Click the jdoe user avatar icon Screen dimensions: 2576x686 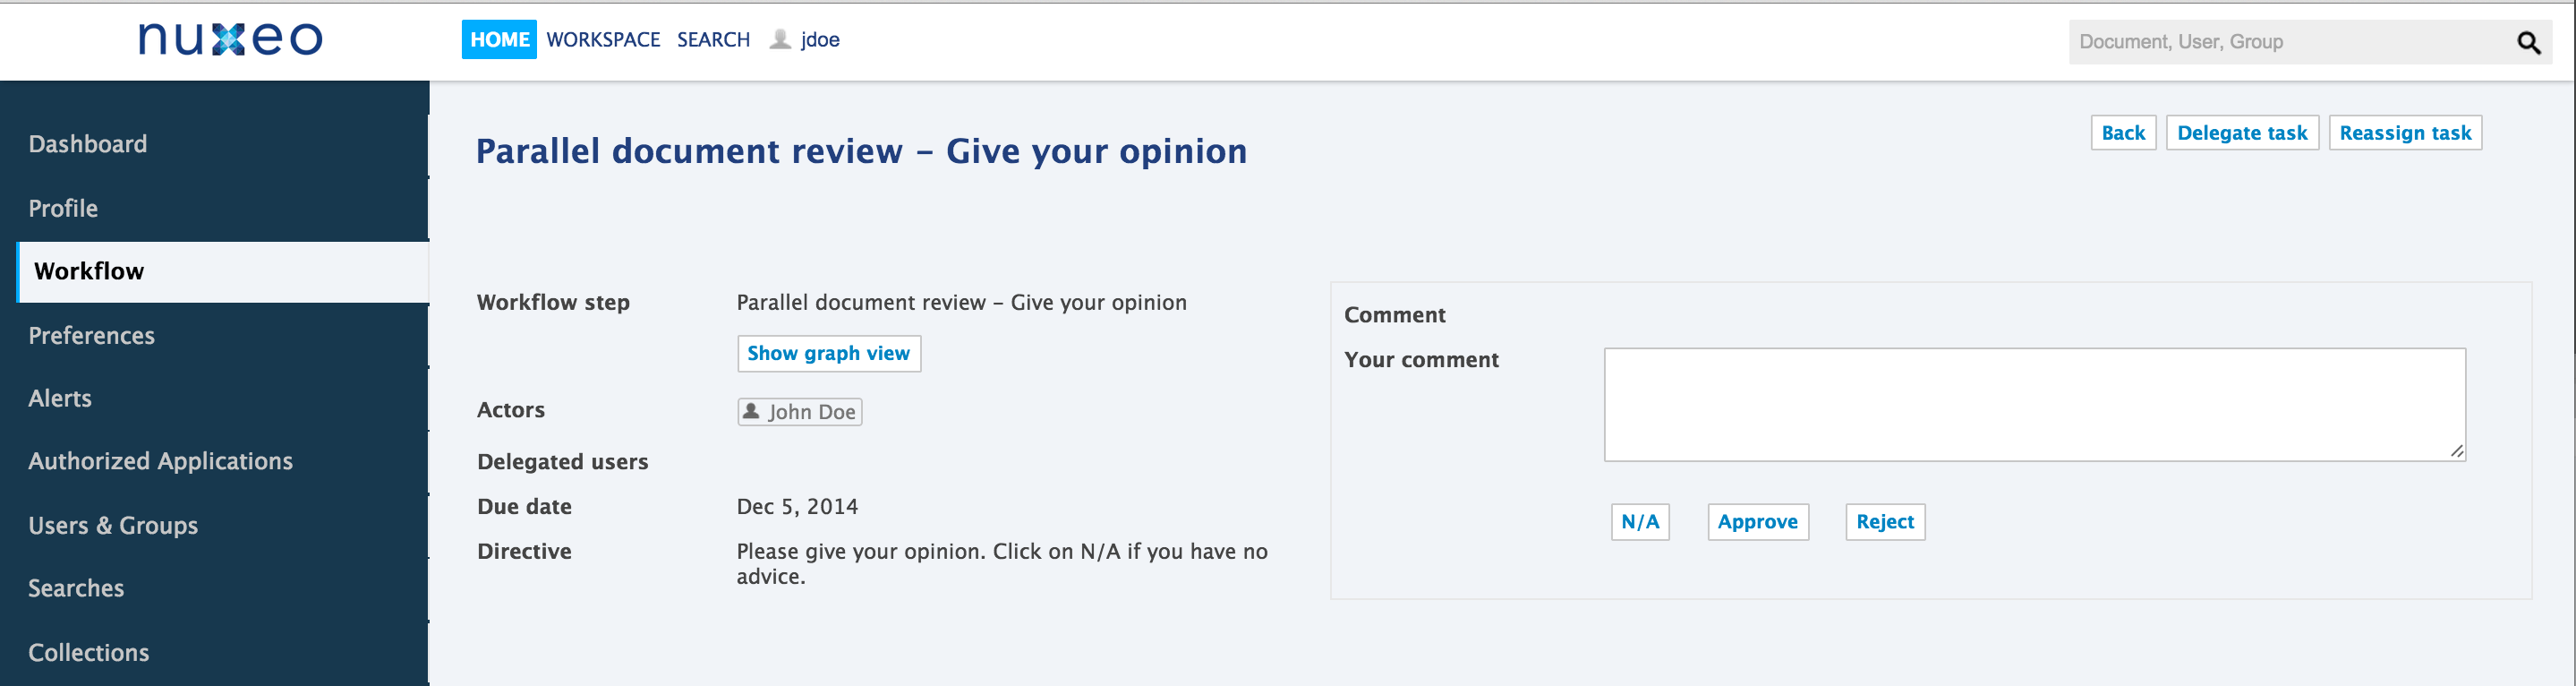tap(780, 39)
